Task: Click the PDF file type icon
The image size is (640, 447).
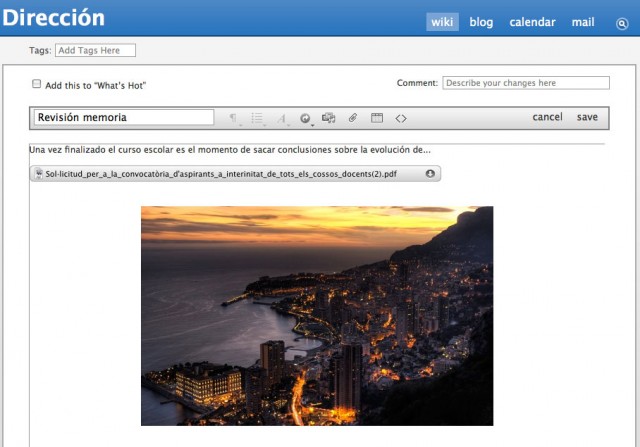Action: (39, 173)
